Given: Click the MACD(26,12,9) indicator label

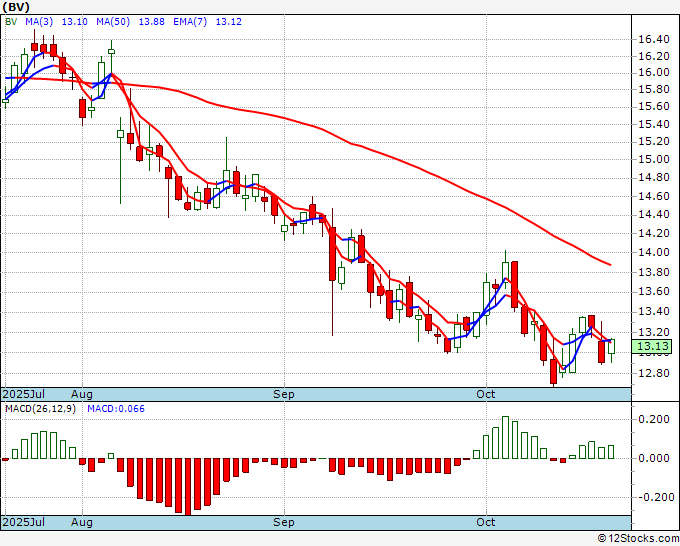Looking at the screenshot, I should pyautogui.click(x=40, y=409).
